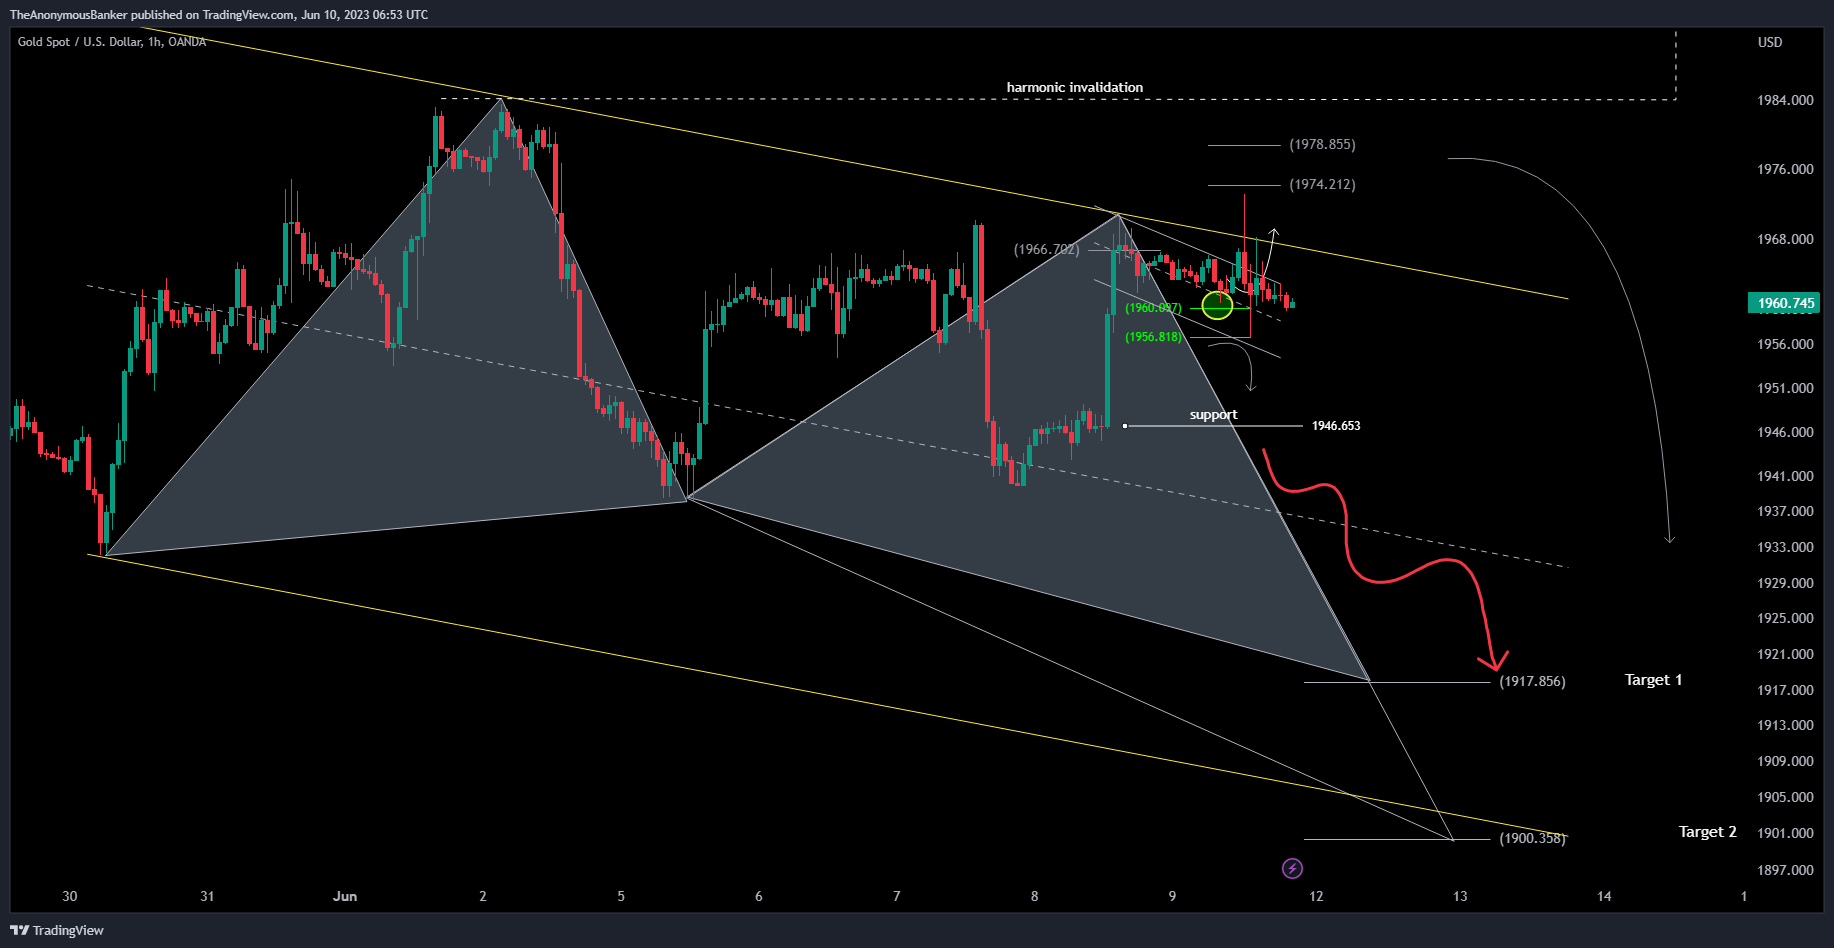Click the 1933.000 price axis value
The height and width of the screenshot is (948, 1834).
(1785, 547)
